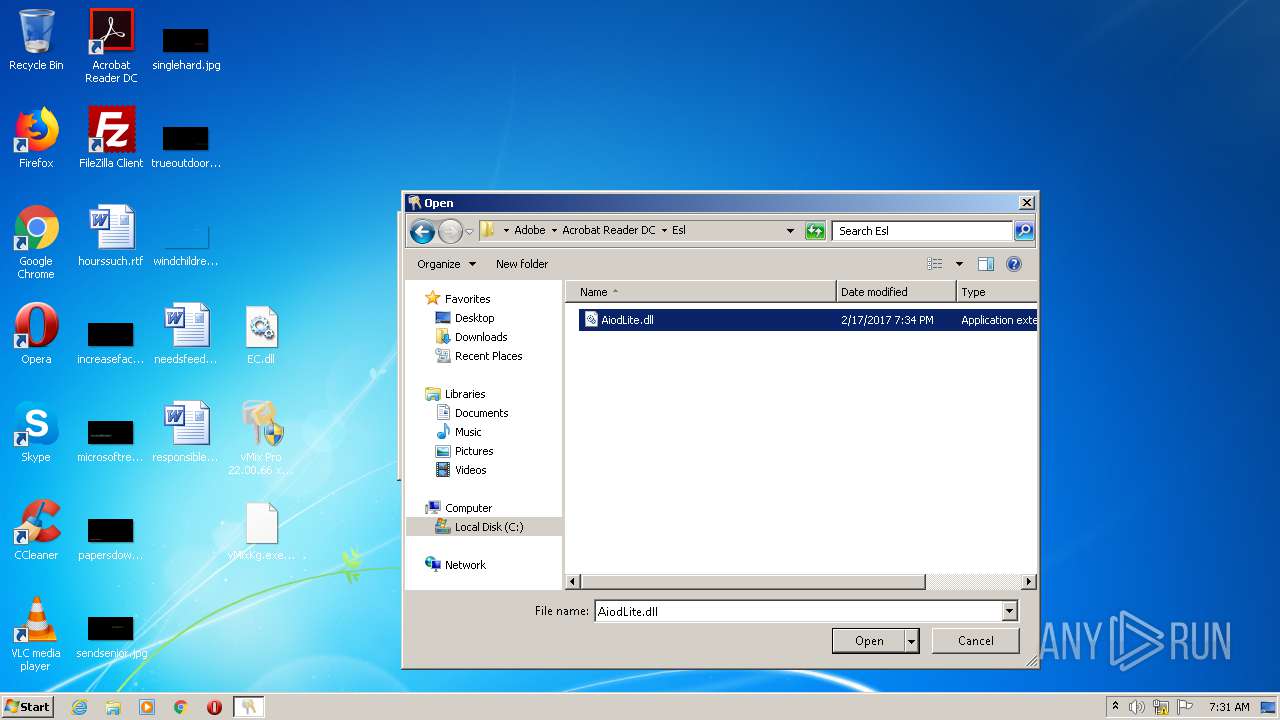Select the responsible document on desktop
The image size is (1280, 720).
(186, 432)
